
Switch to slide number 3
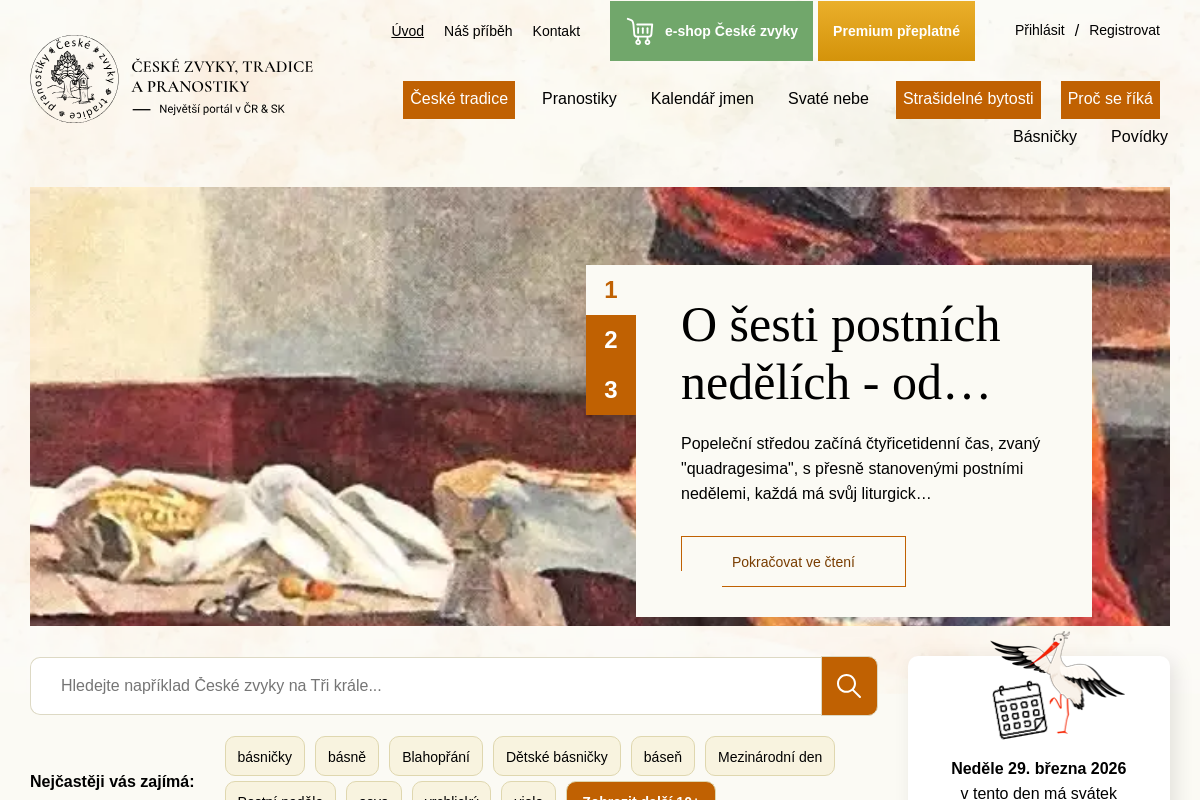[611, 390]
